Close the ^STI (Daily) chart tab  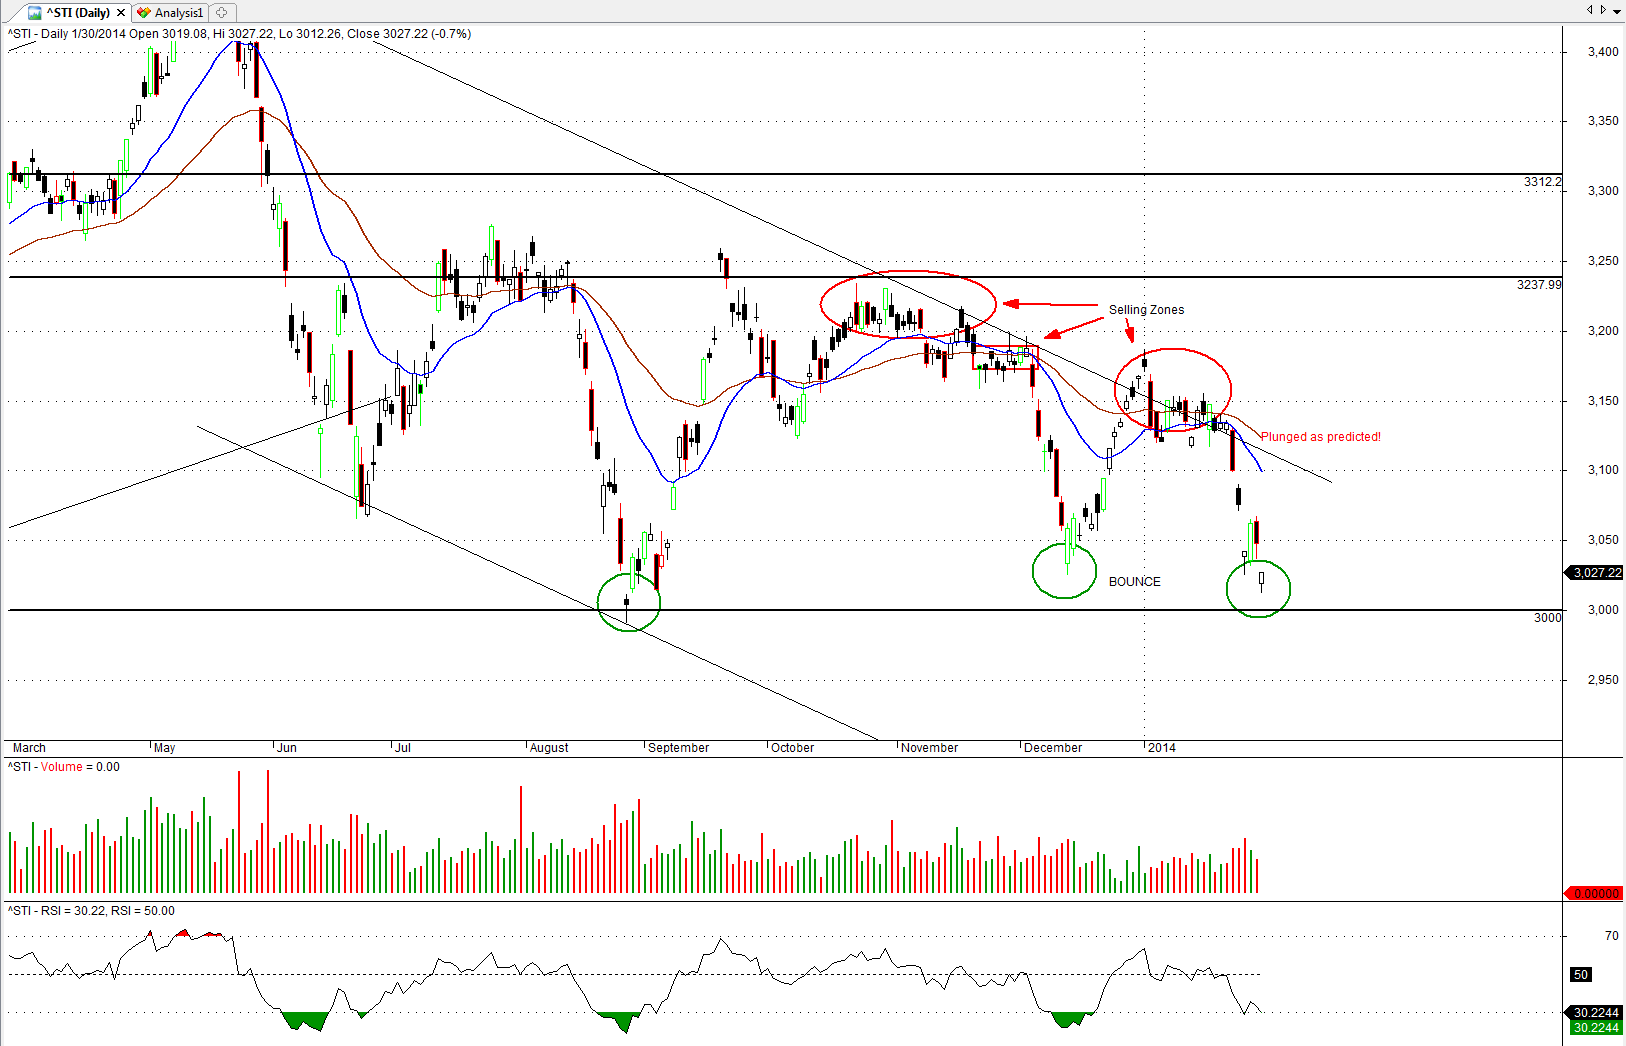click(121, 13)
